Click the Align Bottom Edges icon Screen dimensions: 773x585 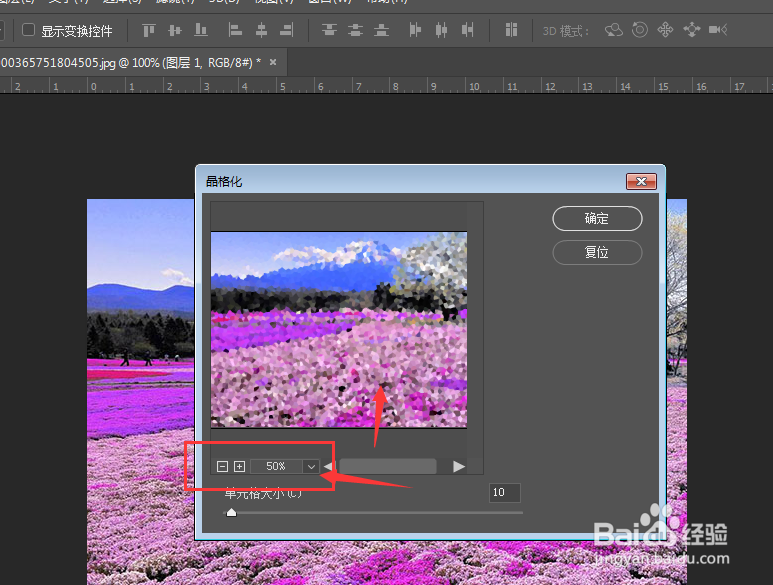201,31
